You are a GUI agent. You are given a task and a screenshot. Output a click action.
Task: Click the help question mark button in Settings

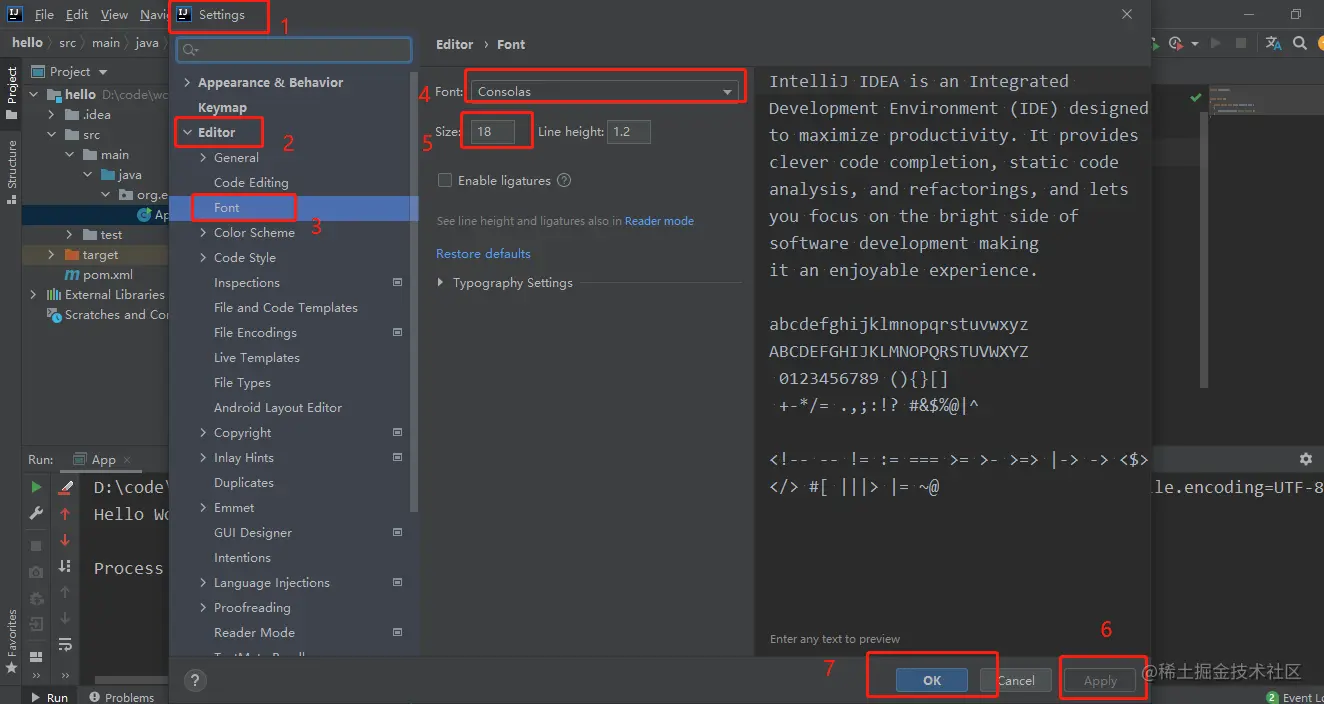point(195,681)
